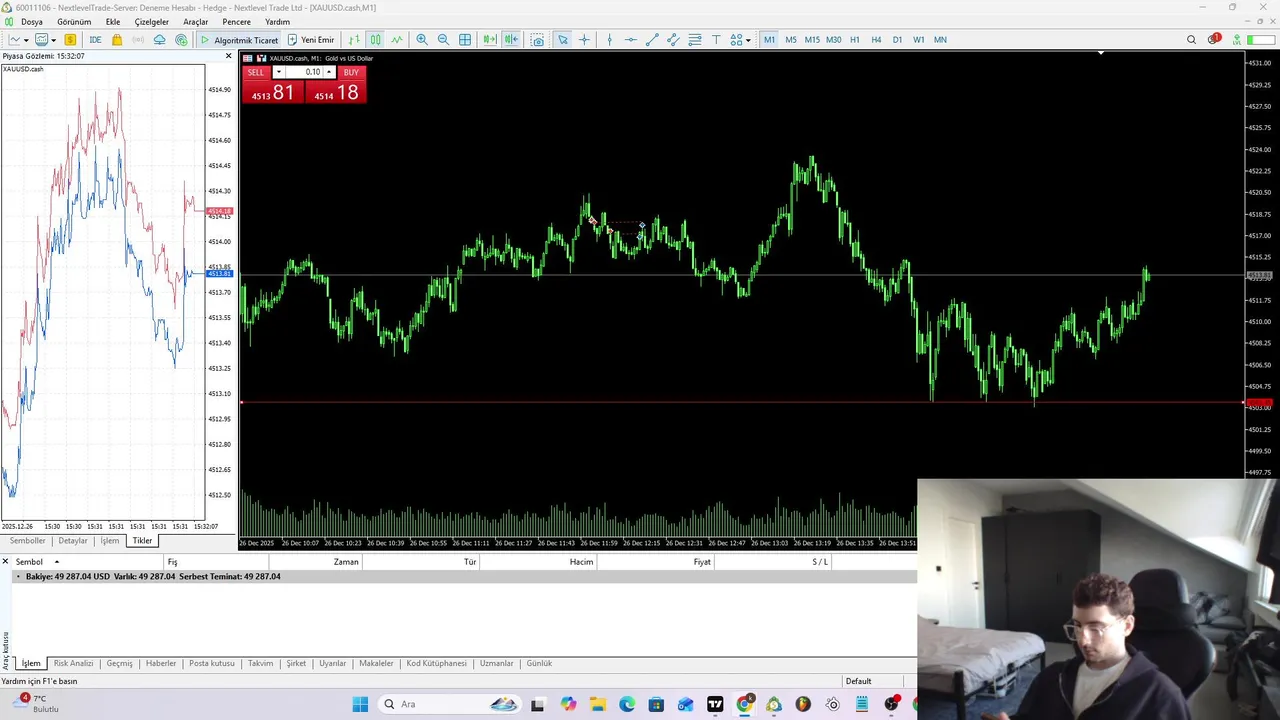
Task: Open notifications icon with red badge
Action: pyautogui.click(x=1213, y=40)
